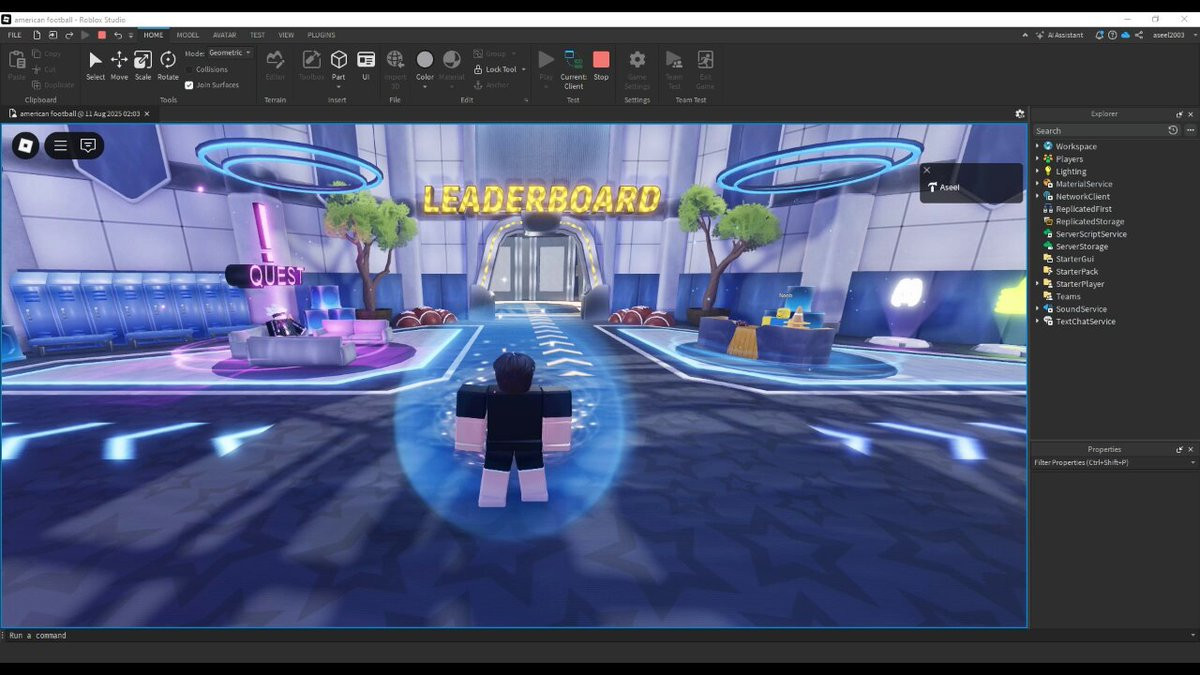Close the in-game player list with X
1200x675 pixels.
coord(927,170)
